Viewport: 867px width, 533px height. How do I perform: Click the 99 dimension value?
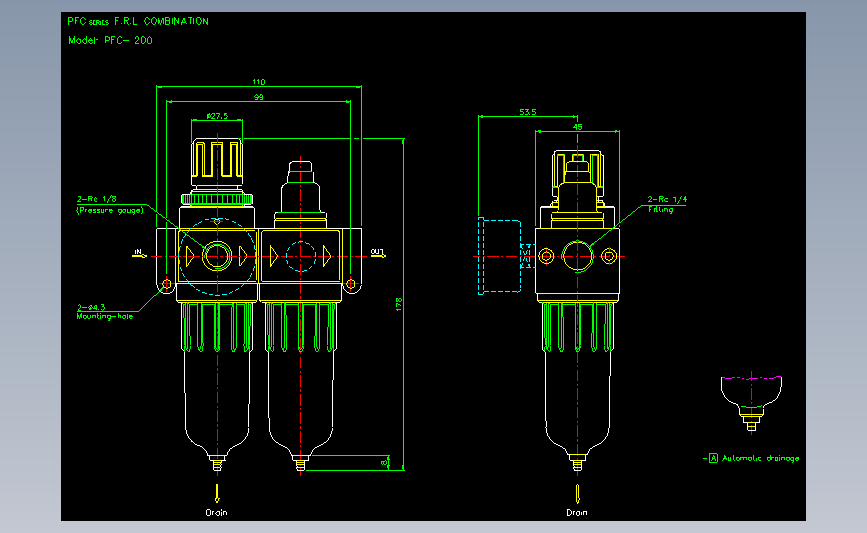[259, 97]
